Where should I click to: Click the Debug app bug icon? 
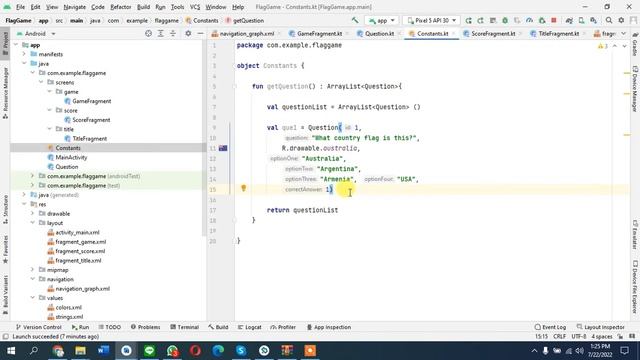[505, 20]
